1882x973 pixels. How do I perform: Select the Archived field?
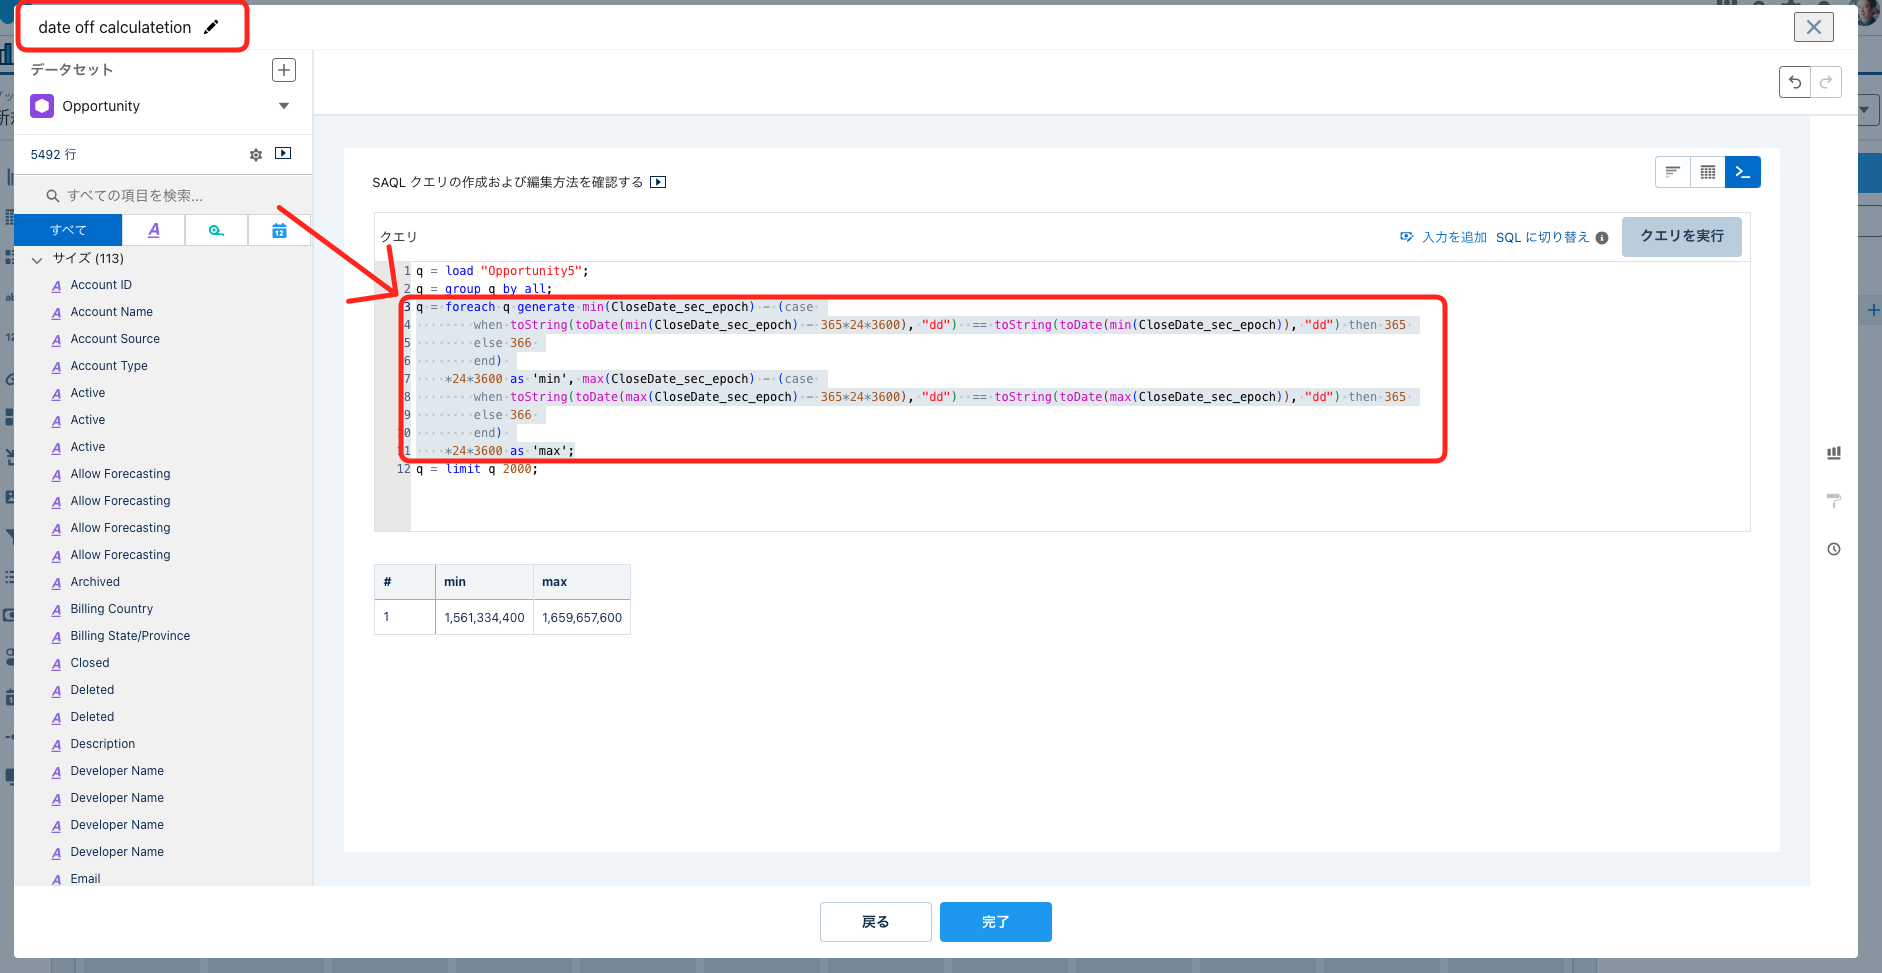tap(95, 582)
